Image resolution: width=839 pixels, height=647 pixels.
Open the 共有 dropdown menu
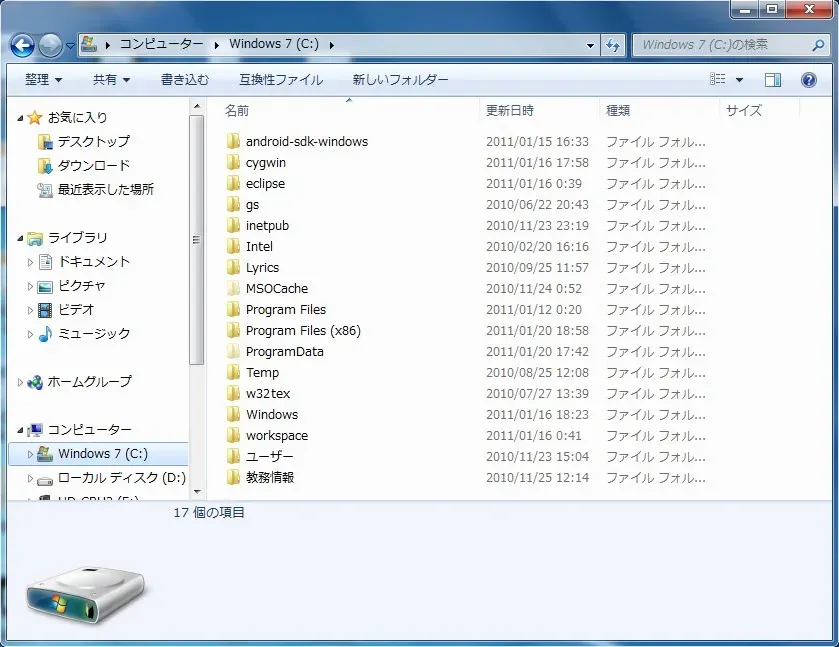coord(111,80)
